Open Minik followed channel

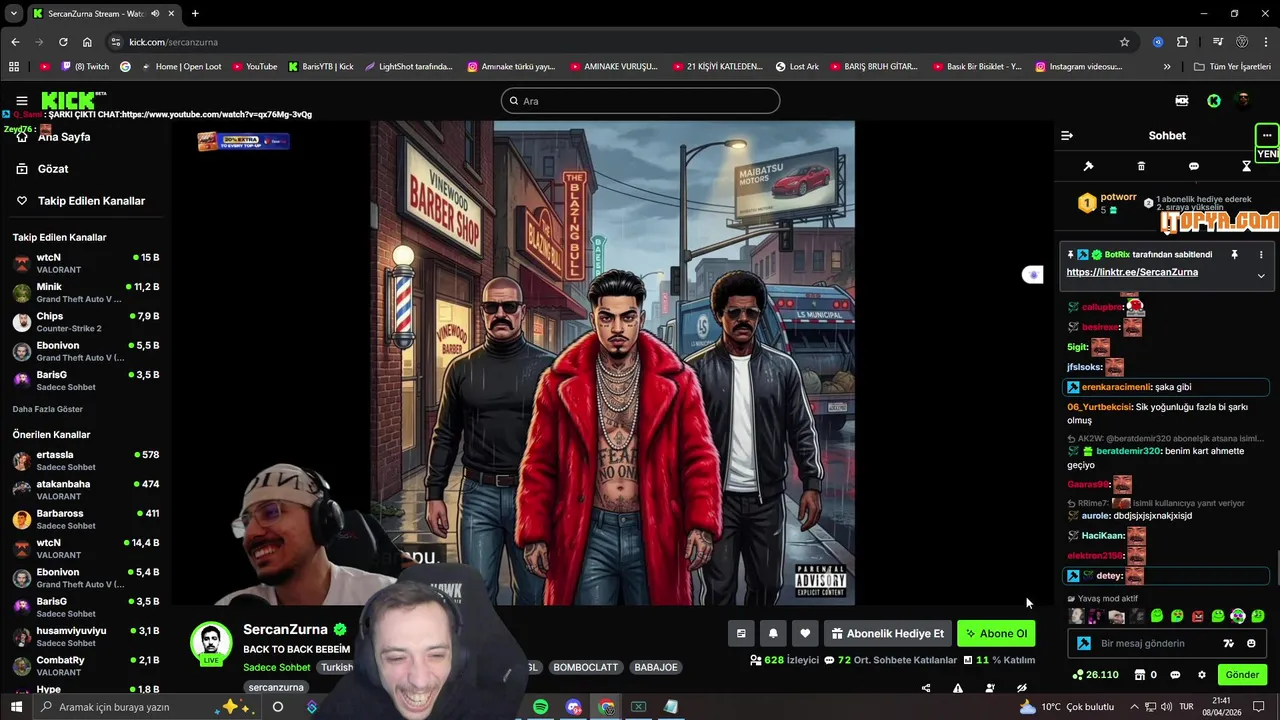[86, 293]
